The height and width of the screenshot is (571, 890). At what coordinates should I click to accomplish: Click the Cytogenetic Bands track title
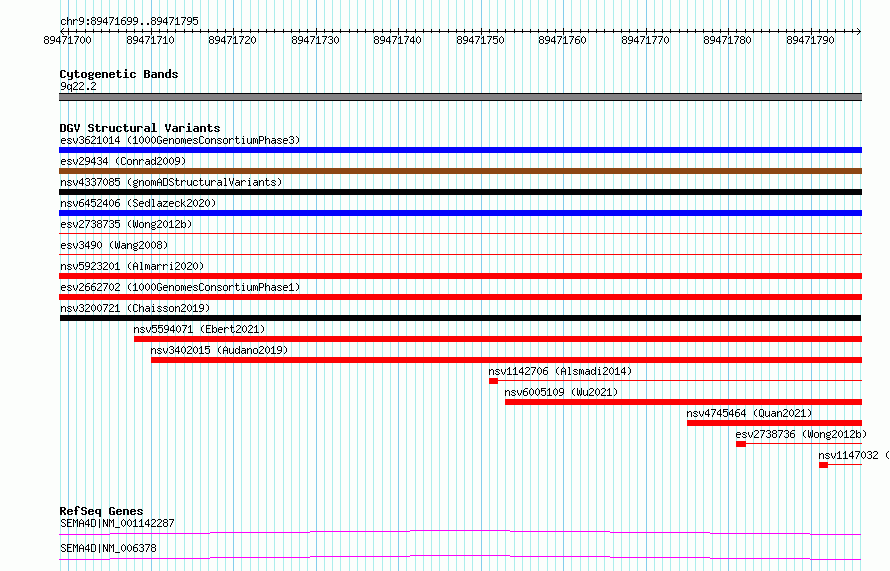(x=119, y=74)
